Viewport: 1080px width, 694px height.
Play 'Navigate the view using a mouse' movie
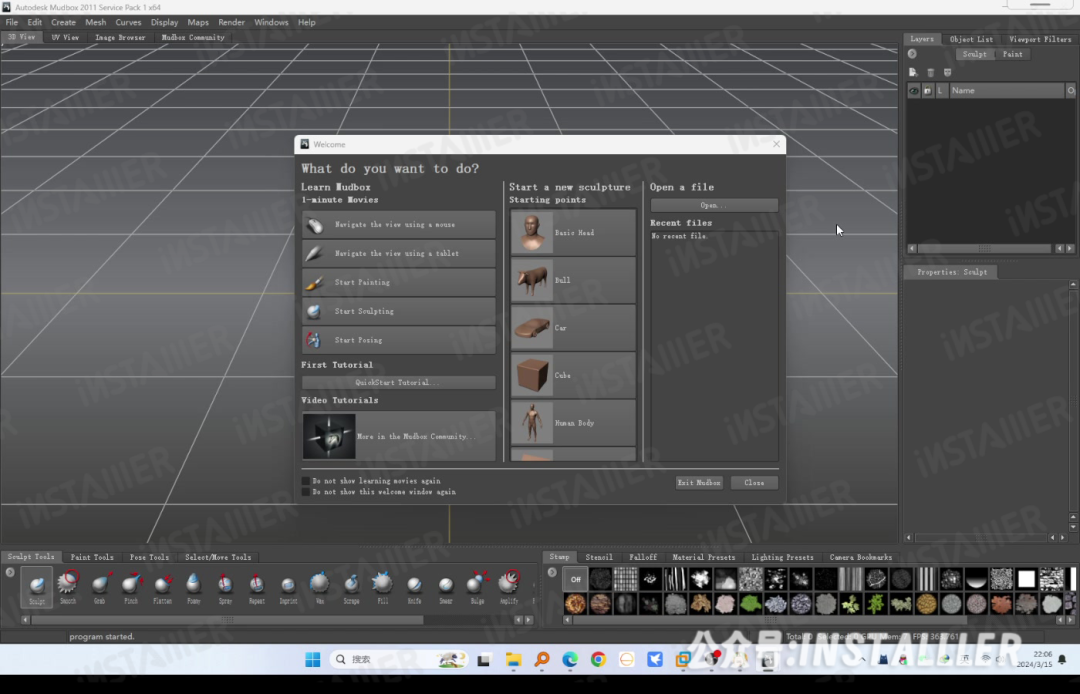point(398,225)
